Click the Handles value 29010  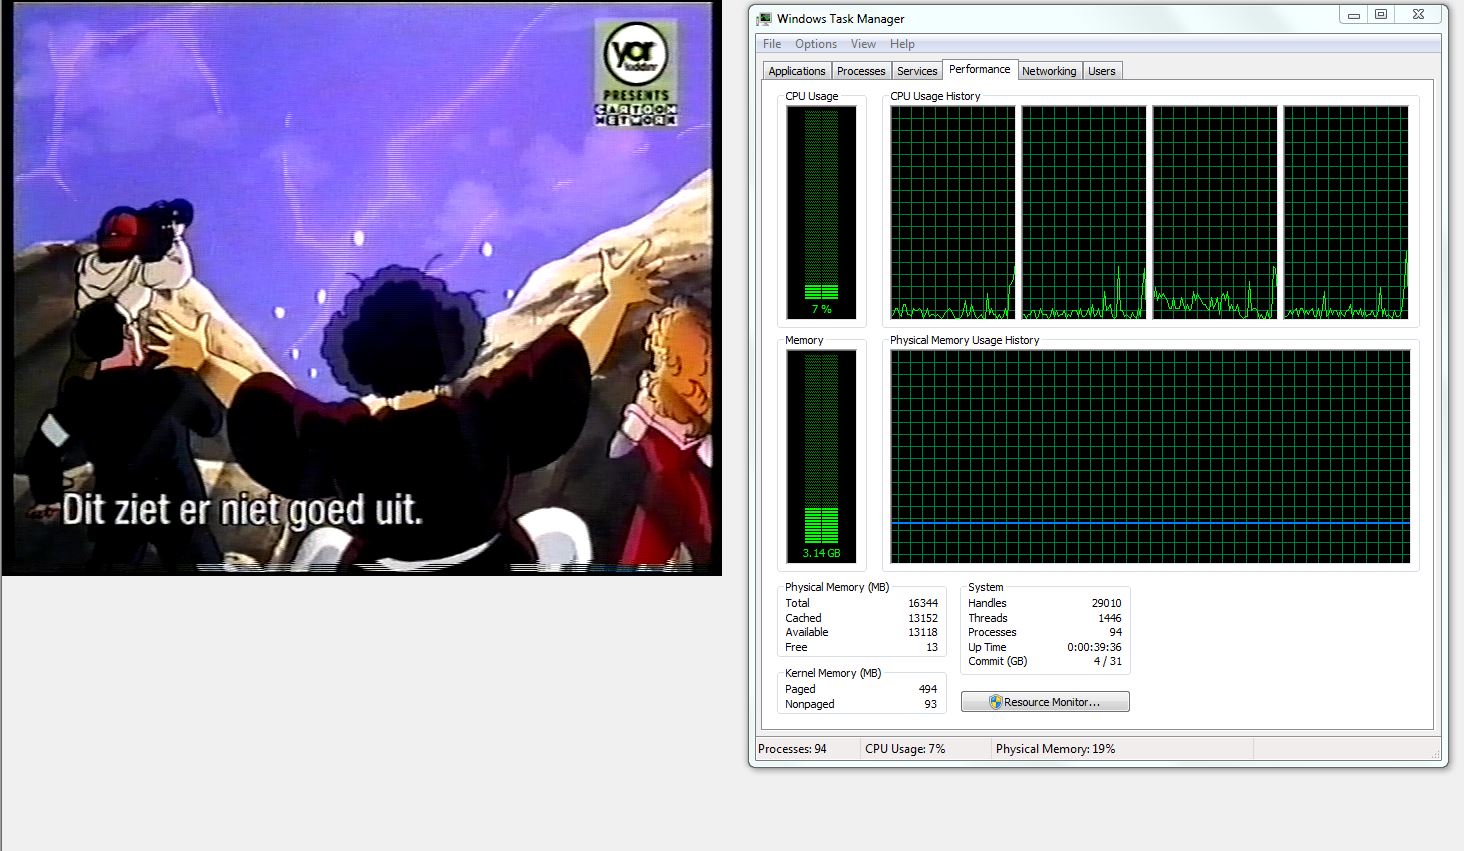[x=1107, y=603]
